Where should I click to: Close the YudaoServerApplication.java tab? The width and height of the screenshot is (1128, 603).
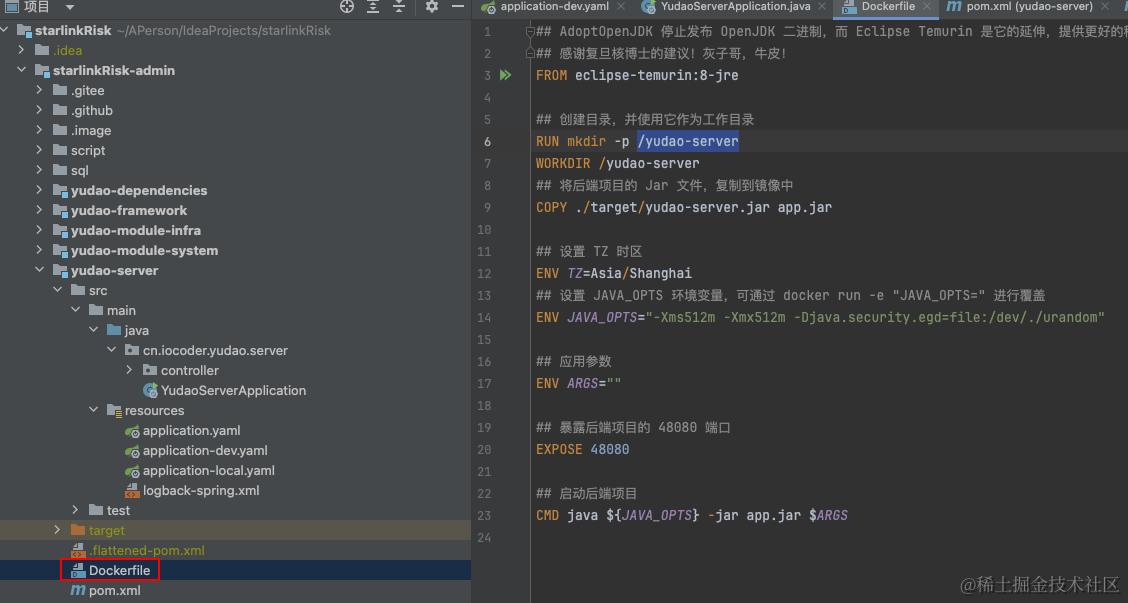click(822, 6)
